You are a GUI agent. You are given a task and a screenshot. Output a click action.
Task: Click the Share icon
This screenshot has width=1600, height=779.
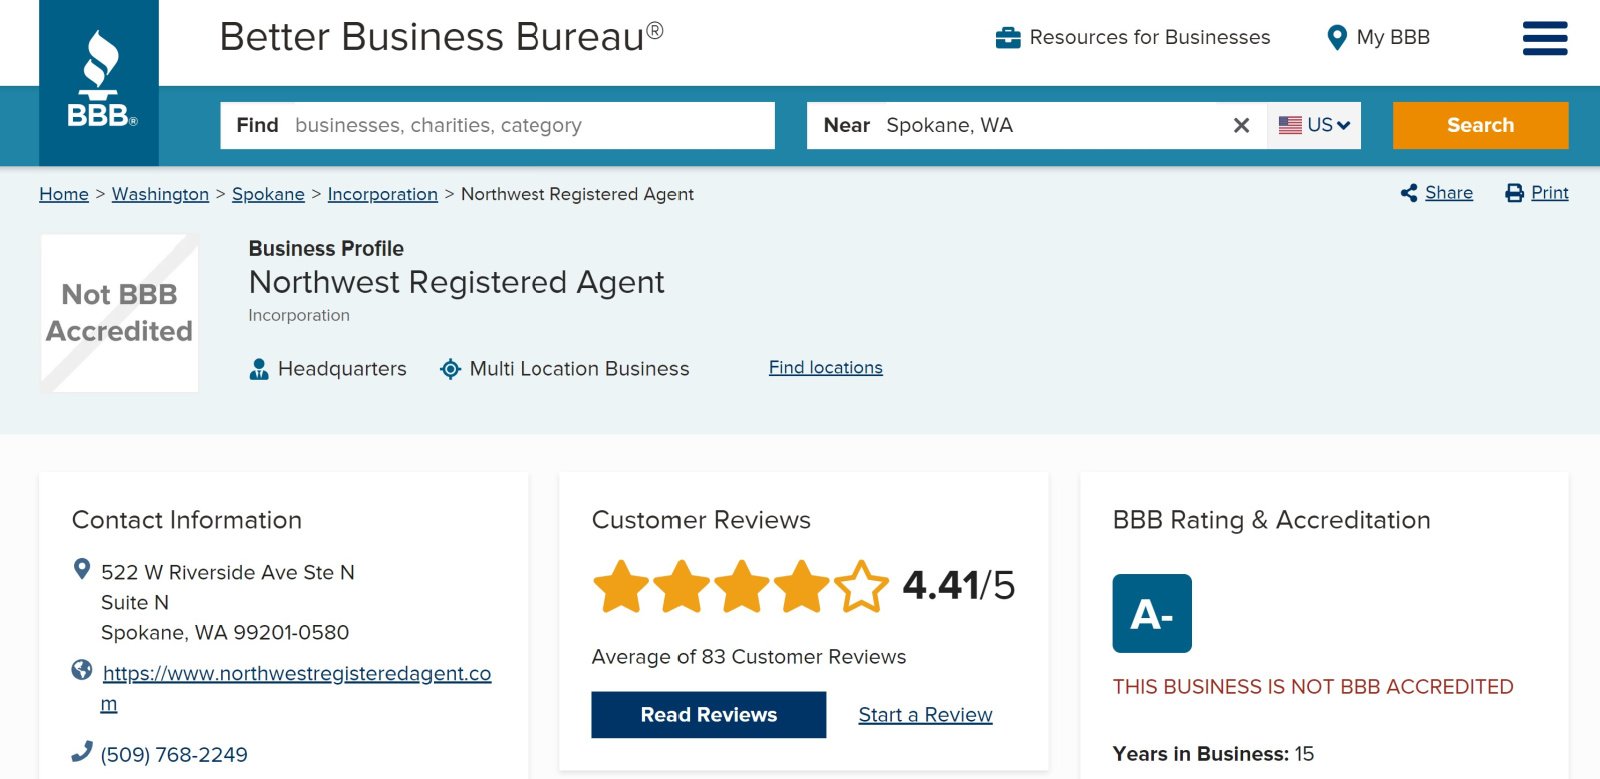1409,193
